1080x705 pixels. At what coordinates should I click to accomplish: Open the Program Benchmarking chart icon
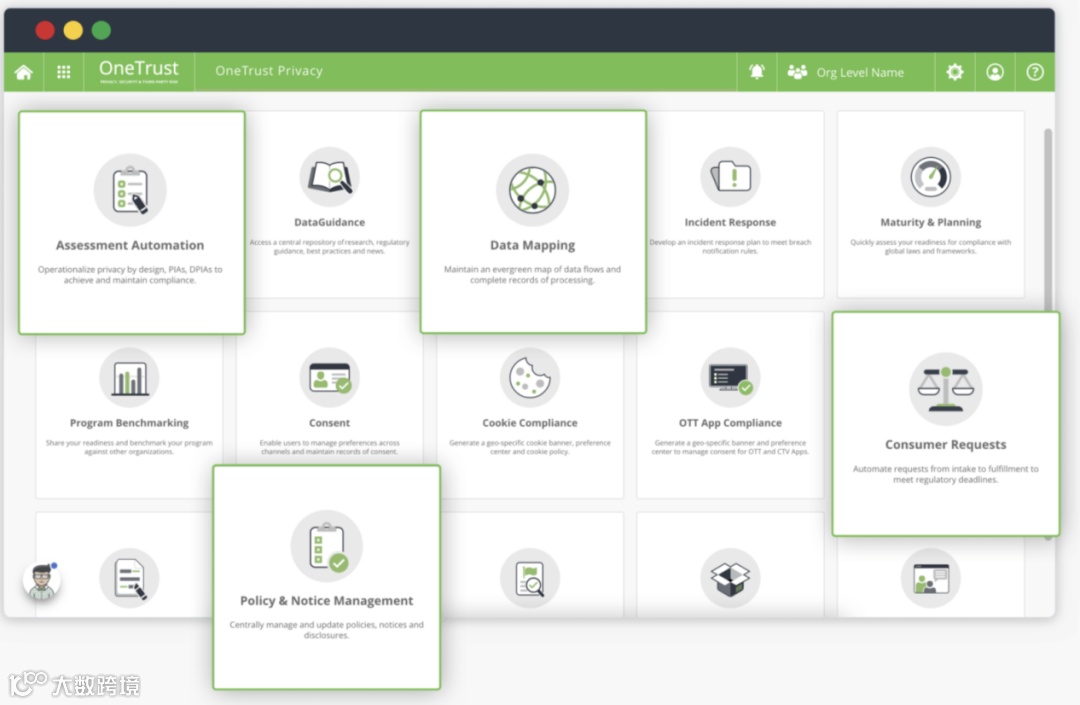(x=129, y=377)
